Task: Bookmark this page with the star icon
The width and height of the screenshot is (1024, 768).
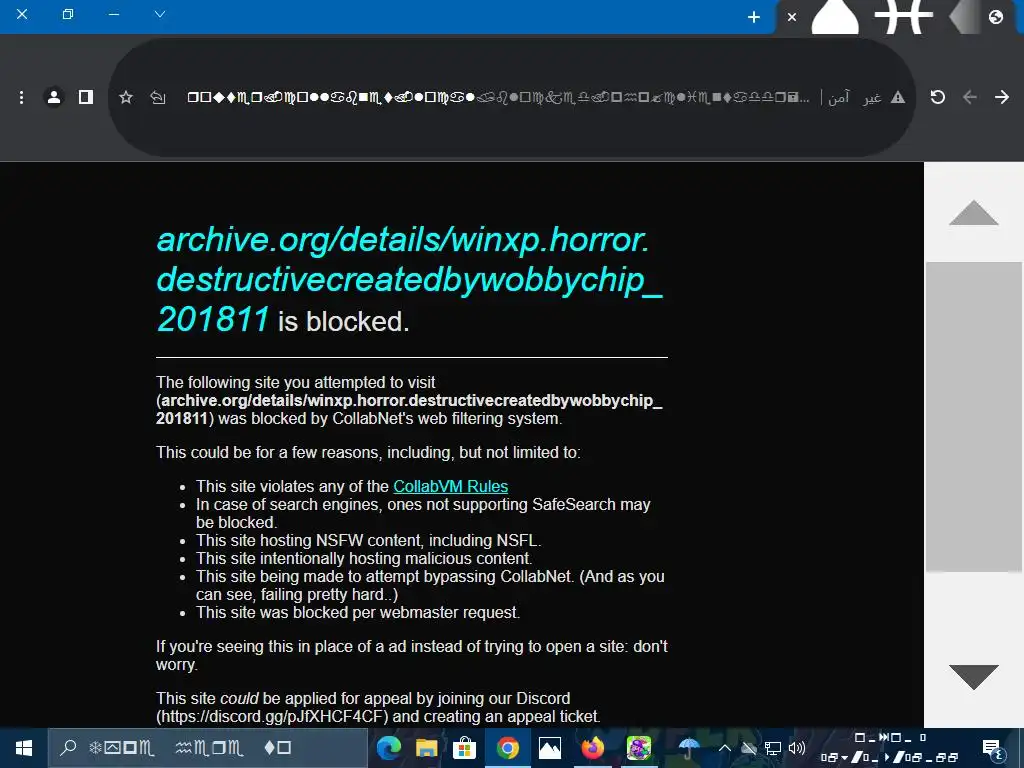Action: point(126,97)
